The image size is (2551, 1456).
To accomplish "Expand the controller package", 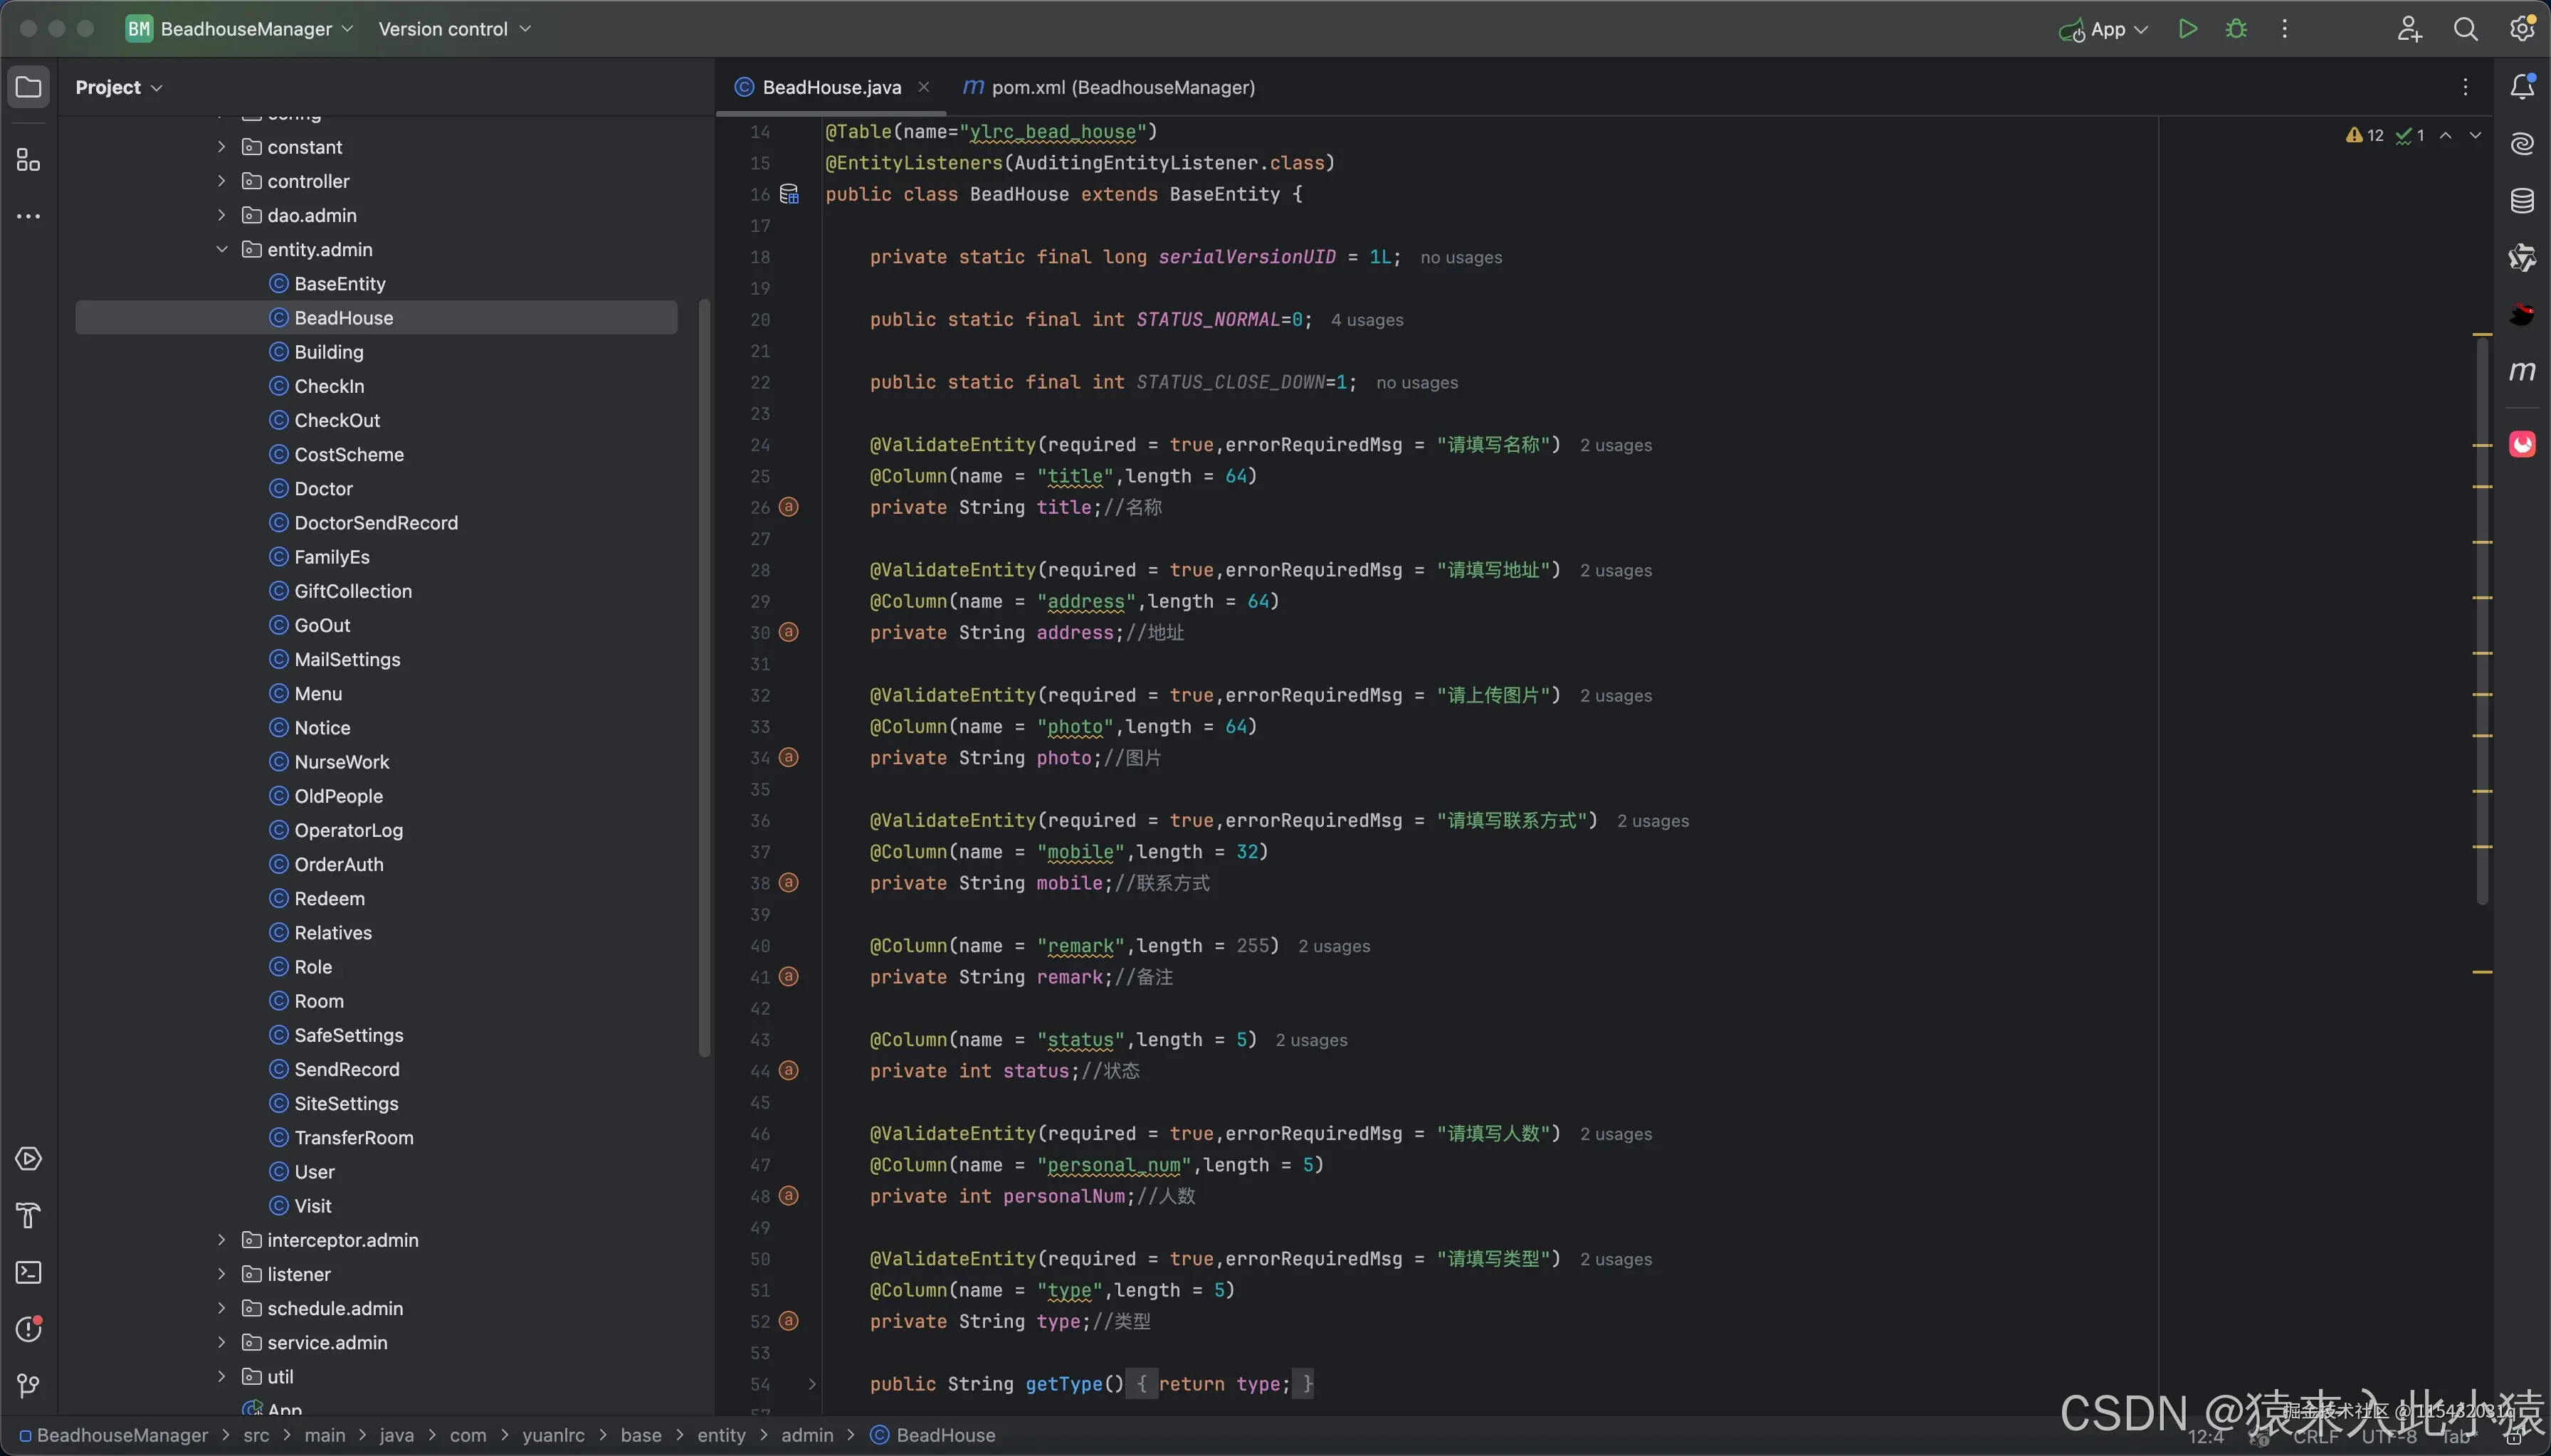I will click(x=222, y=181).
